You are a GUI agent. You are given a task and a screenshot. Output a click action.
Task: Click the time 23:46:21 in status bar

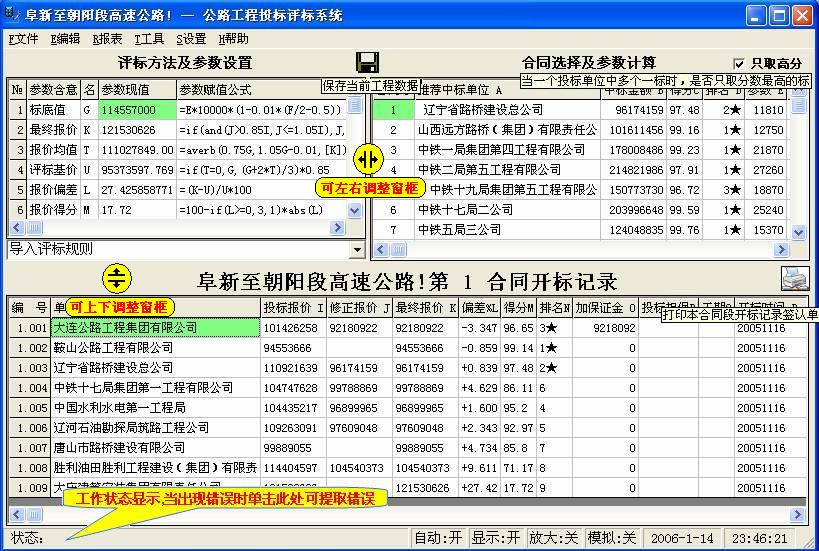click(x=759, y=538)
